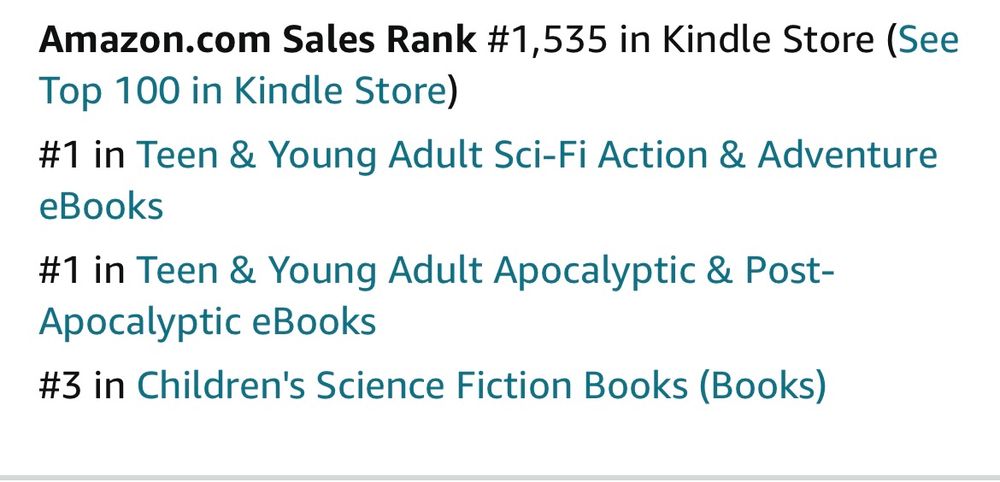This screenshot has height=482, width=1000.
Task: Select the Apocalyptic eBooks wrapped link line
Action: click(208, 321)
